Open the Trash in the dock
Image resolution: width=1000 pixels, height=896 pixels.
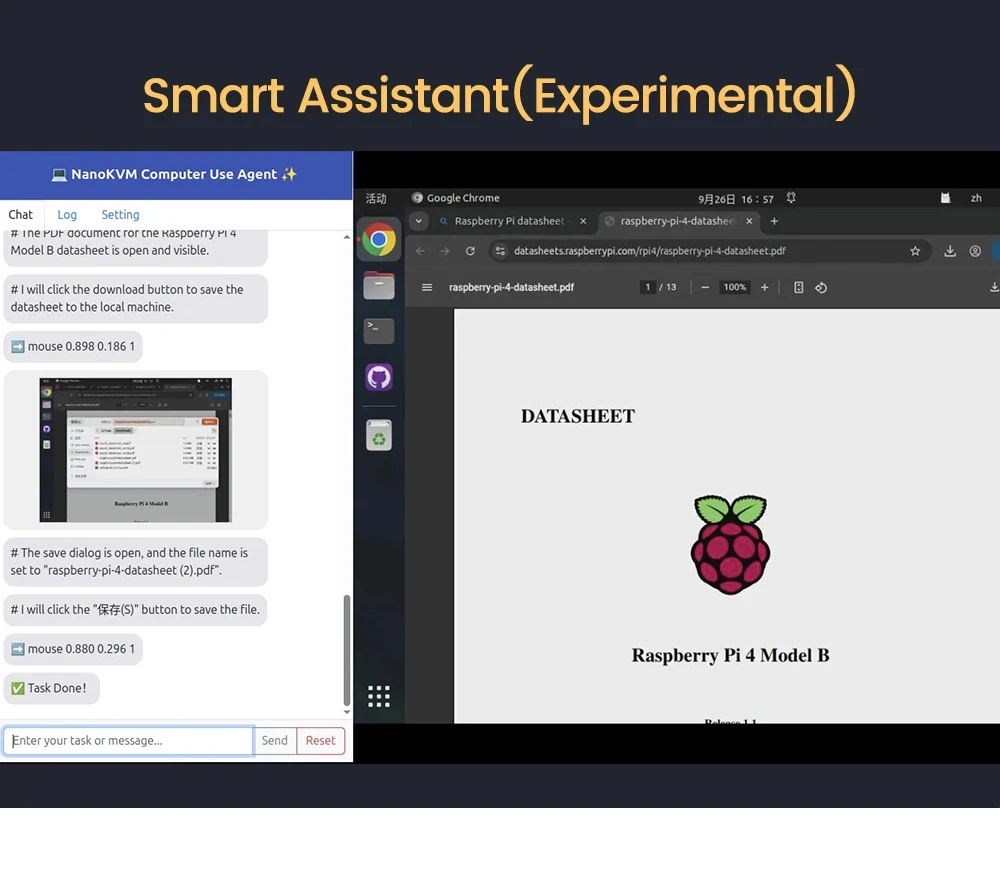tap(379, 435)
